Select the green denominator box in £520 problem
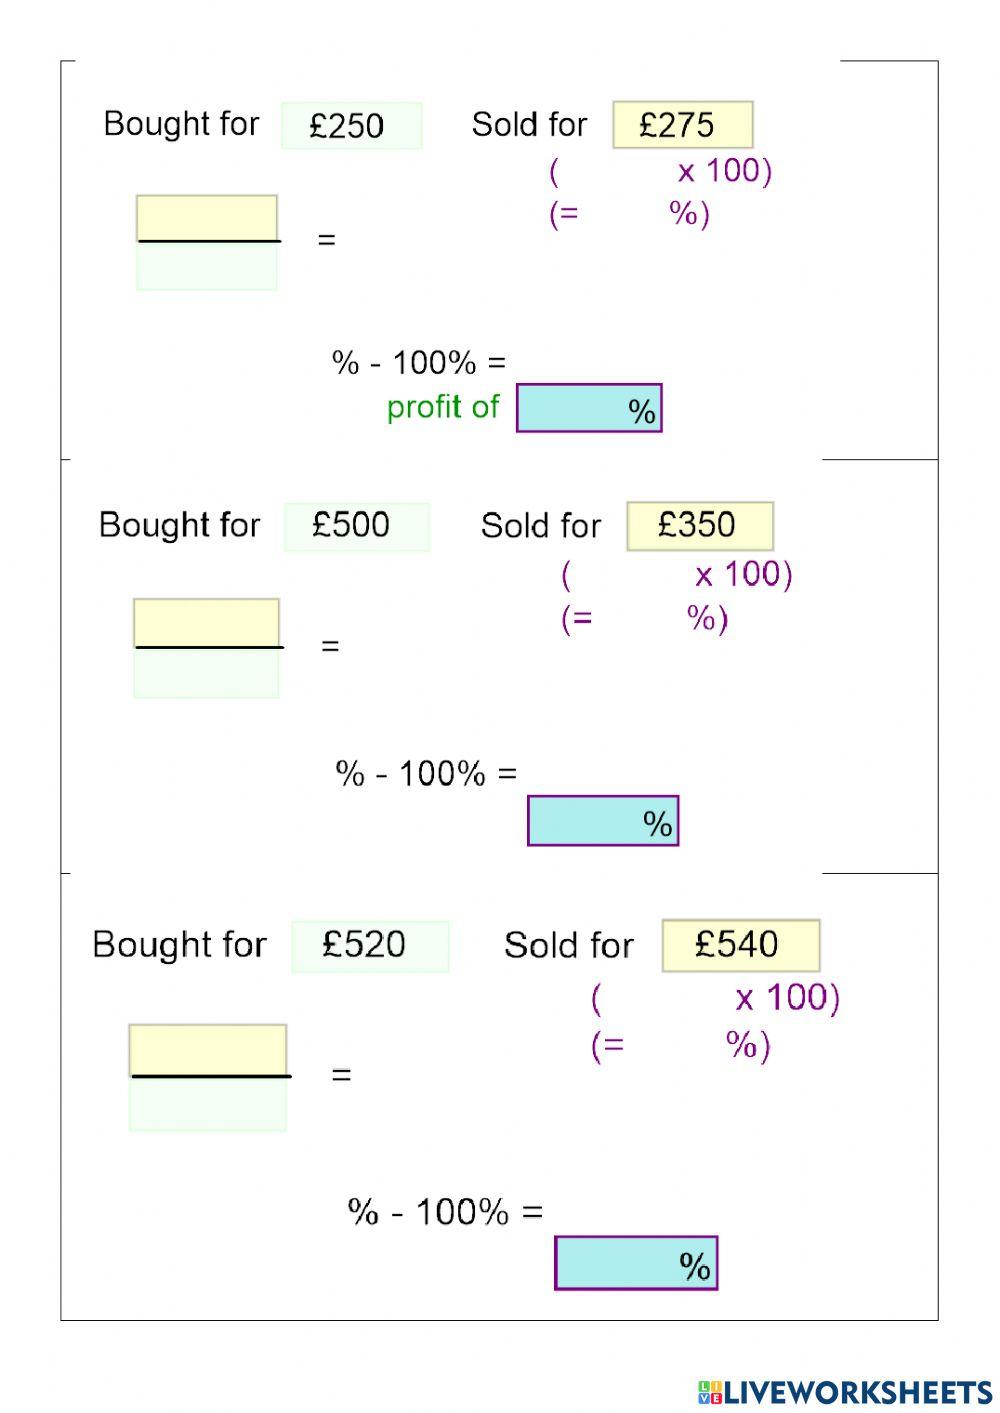 pyautogui.click(x=208, y=1104)
